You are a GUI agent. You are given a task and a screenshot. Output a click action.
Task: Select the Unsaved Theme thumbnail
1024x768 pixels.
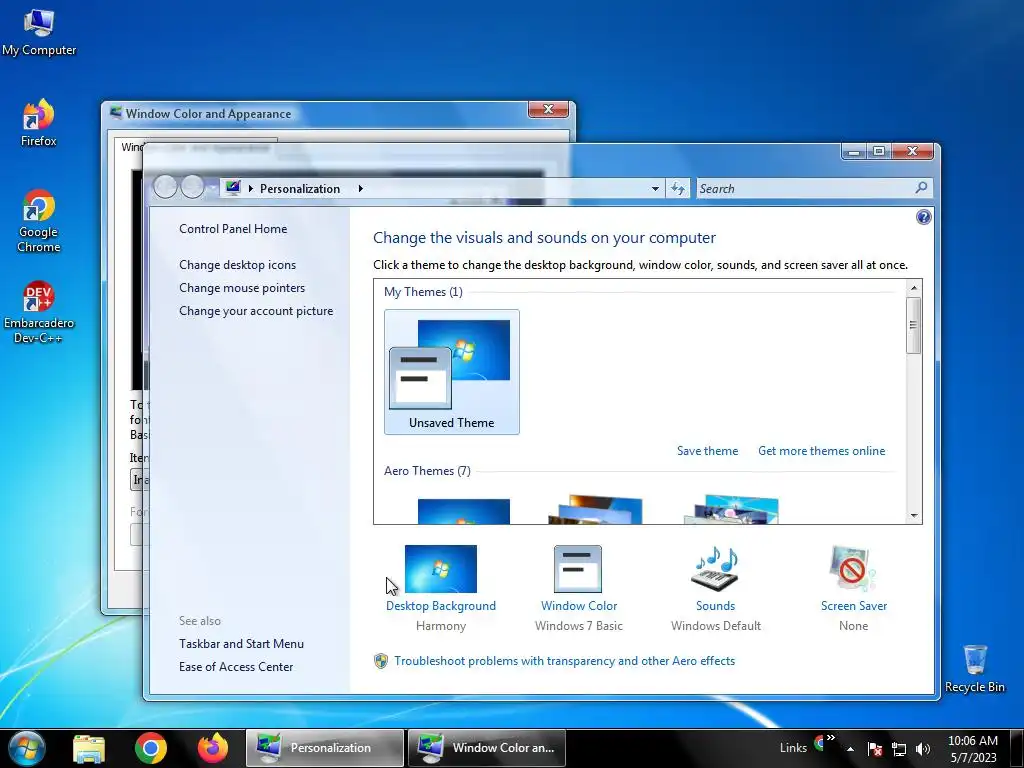coord(452,372)
